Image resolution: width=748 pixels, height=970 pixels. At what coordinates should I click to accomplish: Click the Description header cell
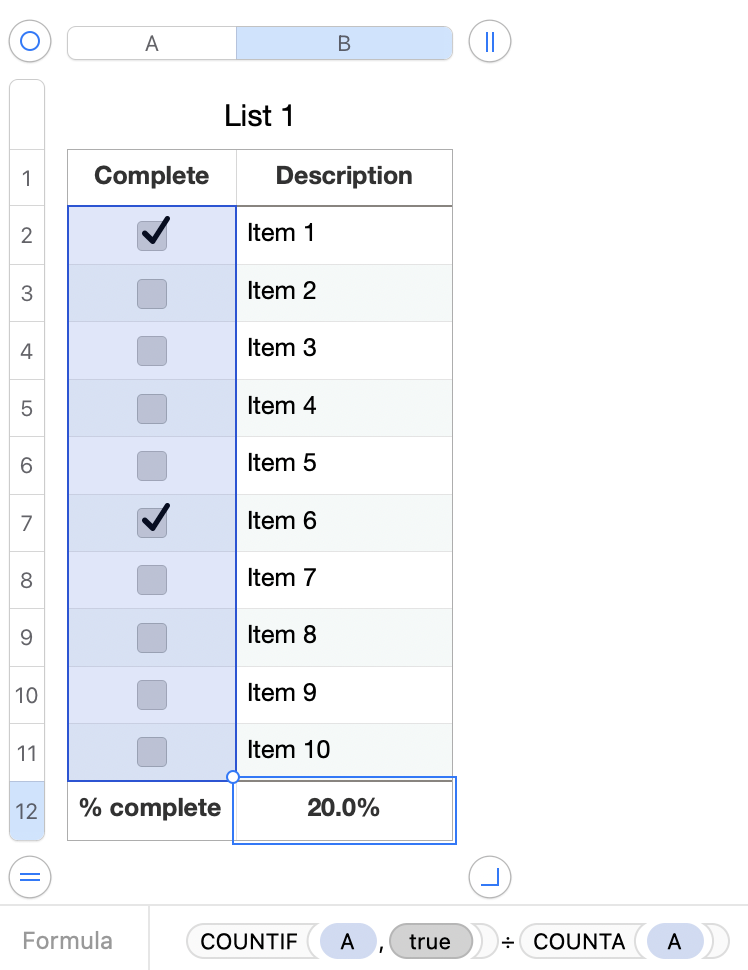344,177
